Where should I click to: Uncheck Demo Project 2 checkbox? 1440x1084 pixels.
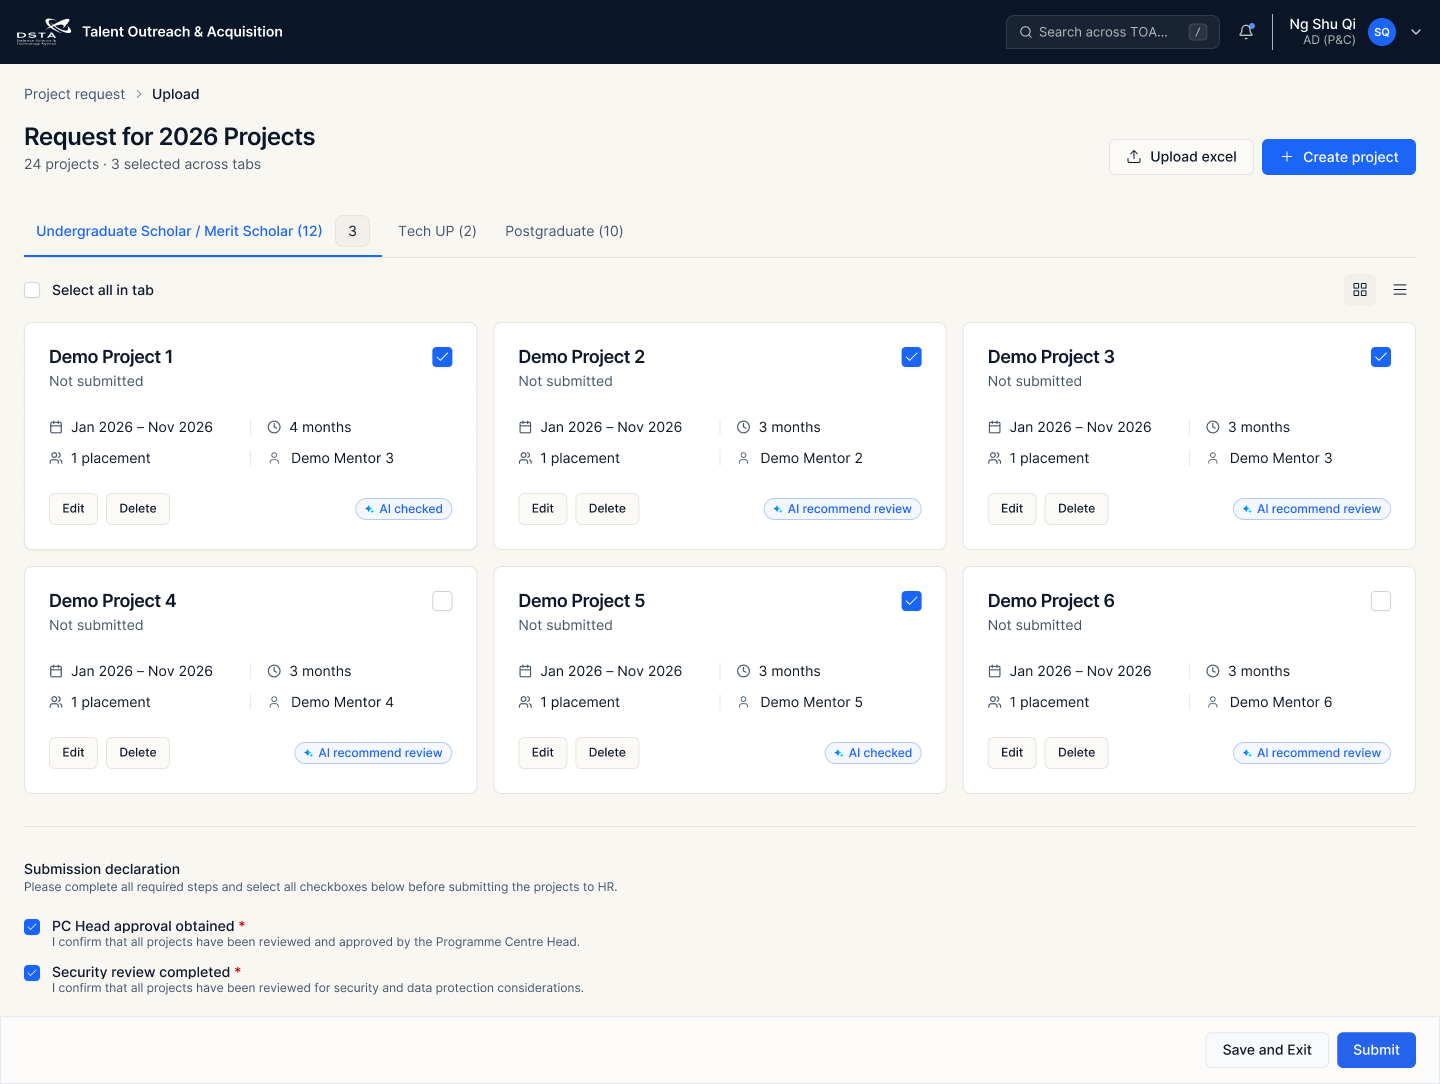[911, 357]
